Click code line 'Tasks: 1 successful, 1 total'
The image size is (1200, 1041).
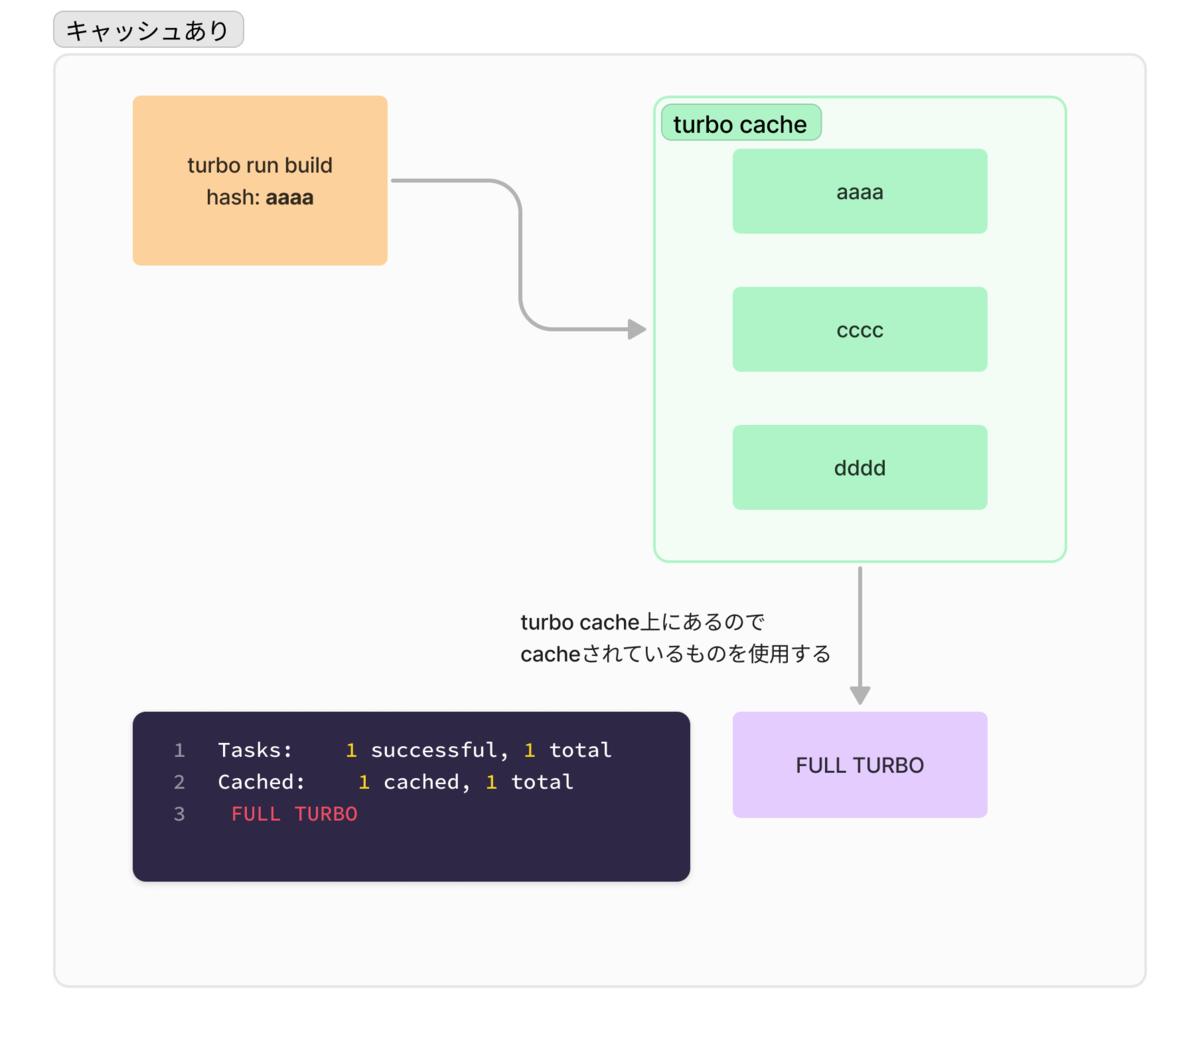click(414, 750)
